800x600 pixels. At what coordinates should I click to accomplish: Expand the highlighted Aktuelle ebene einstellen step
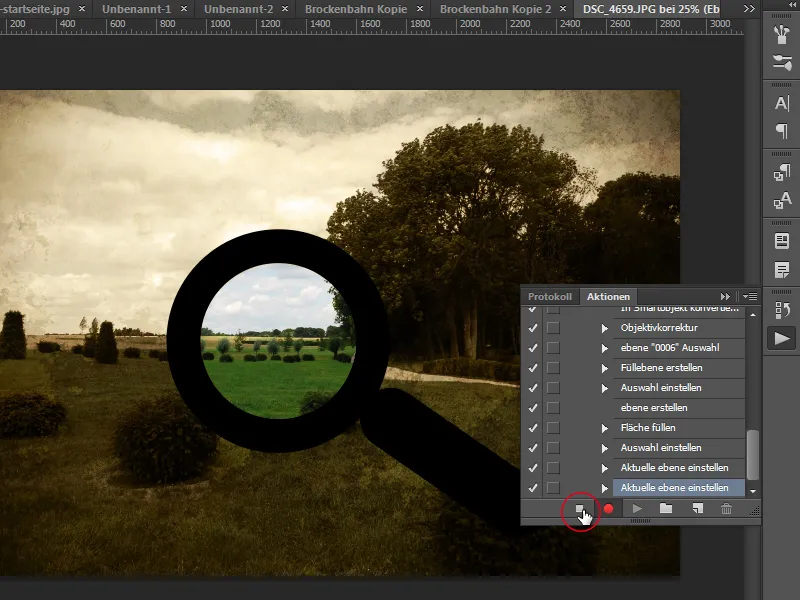click(x=605, y=488)
